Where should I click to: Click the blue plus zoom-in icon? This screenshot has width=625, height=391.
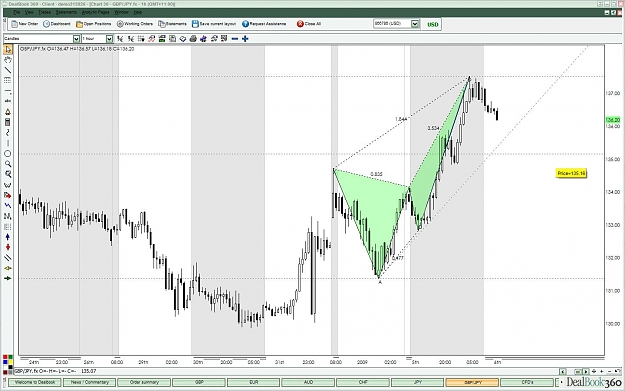[245, 39]
